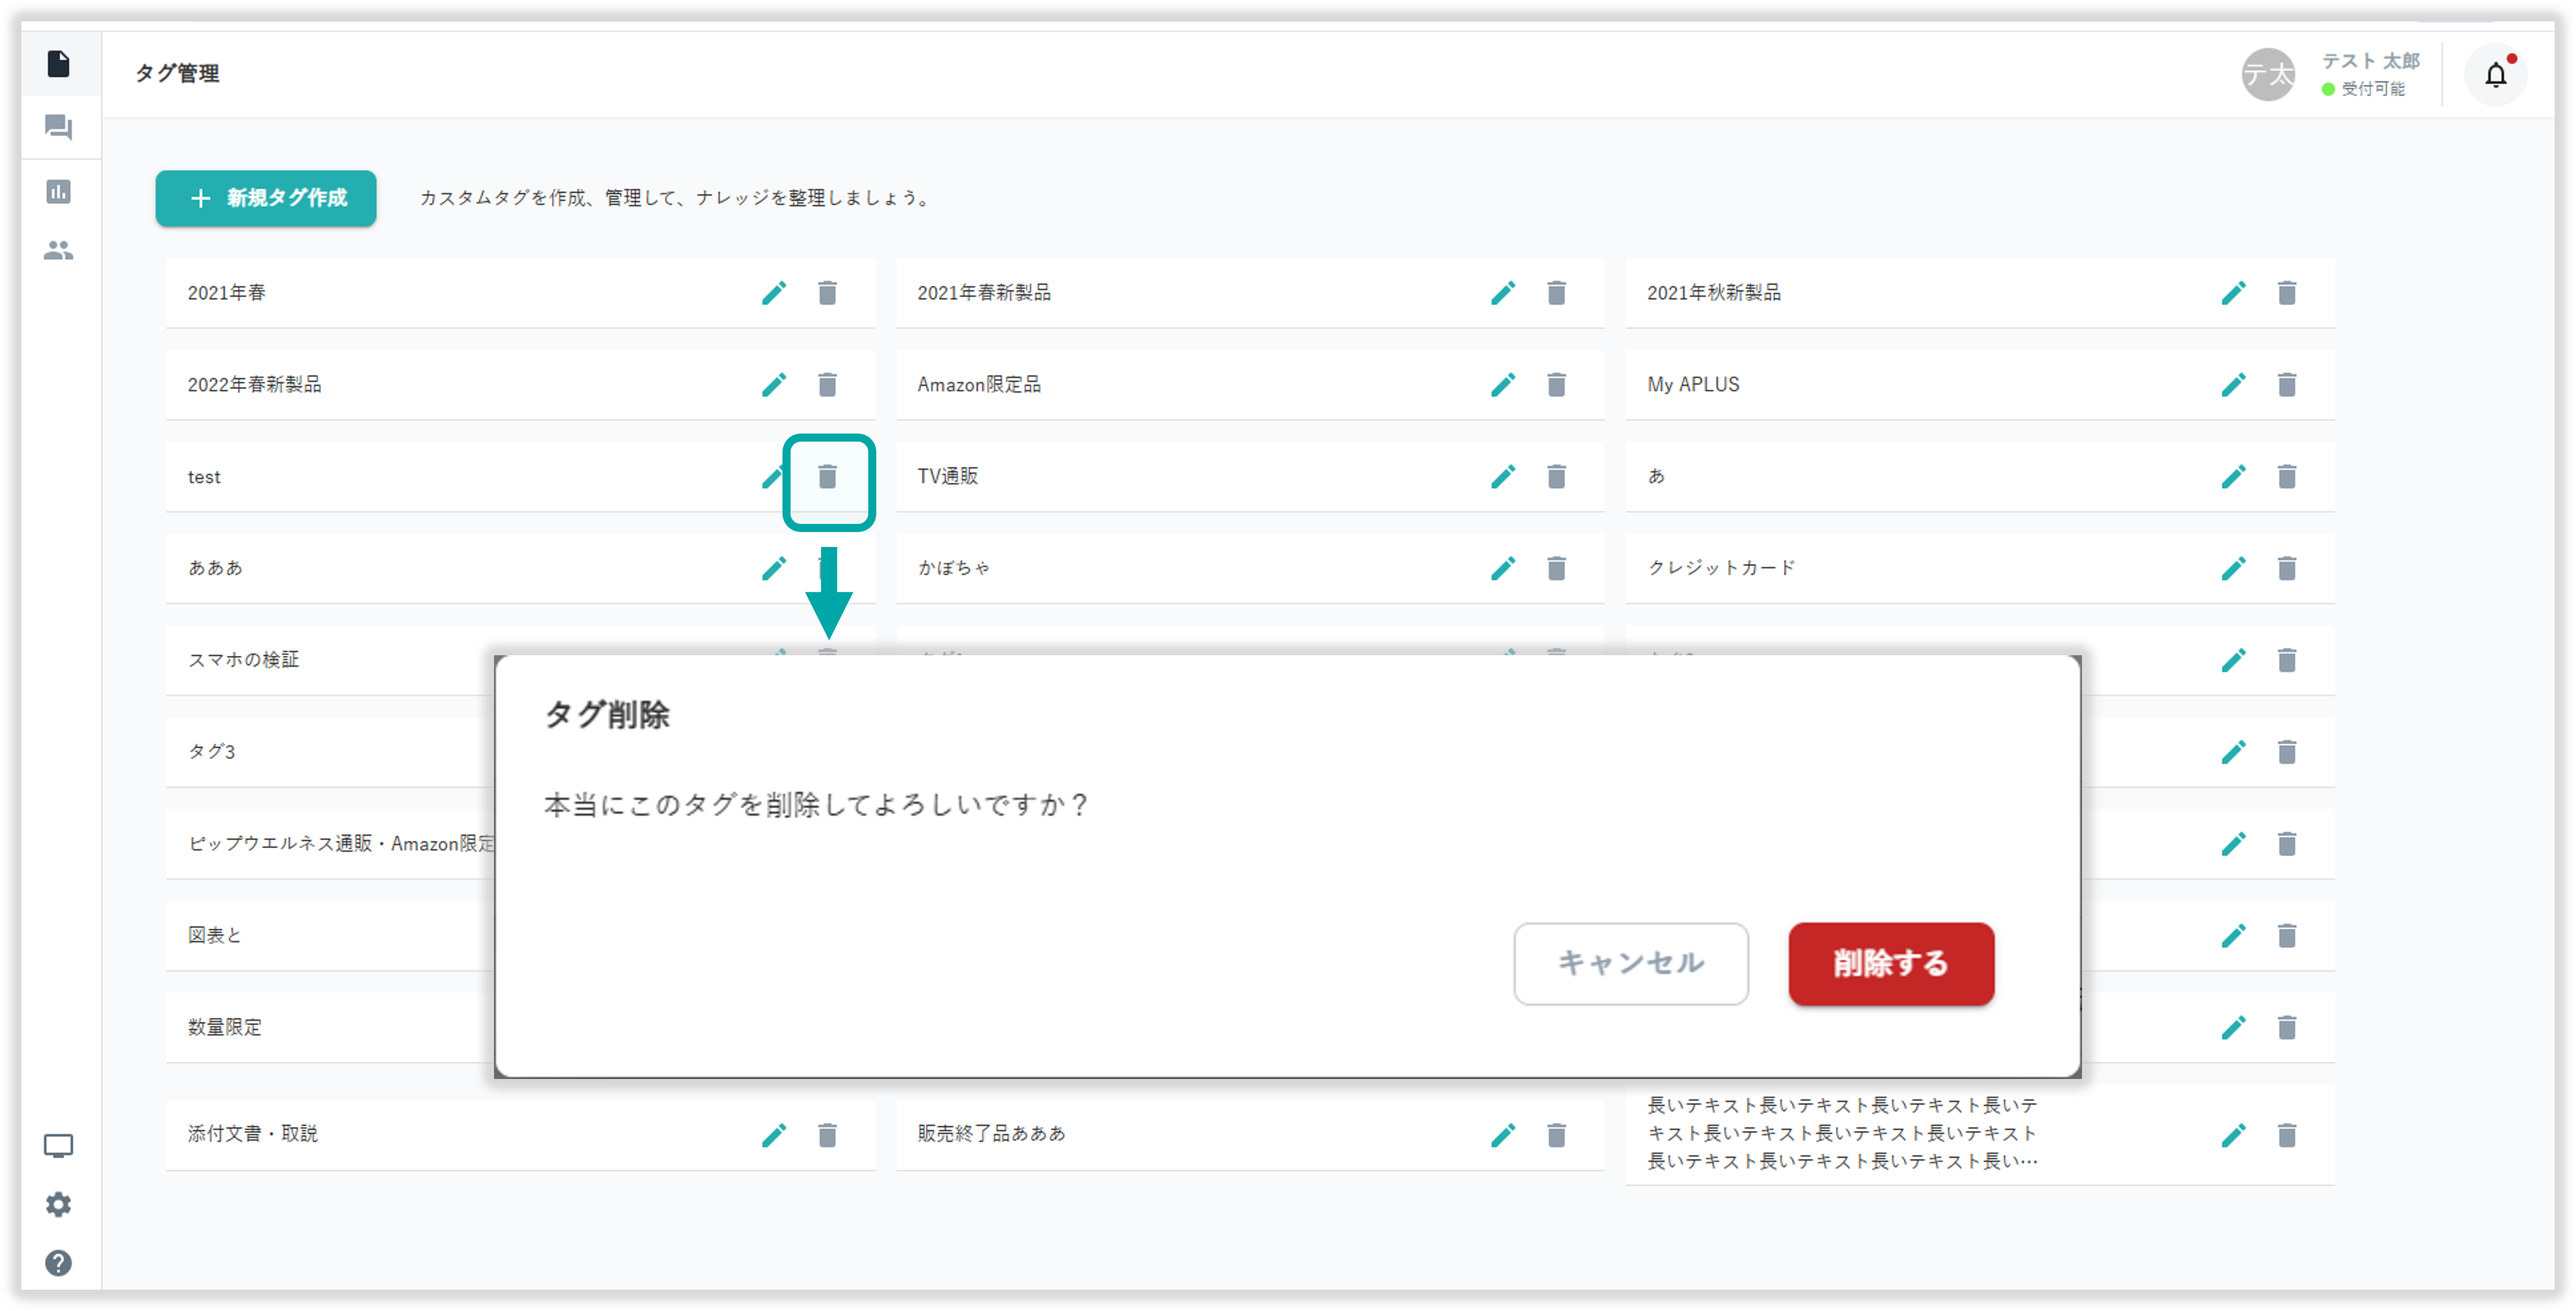
Task: Open the analytics chart in the sidebar
Action: coord(59,191)
